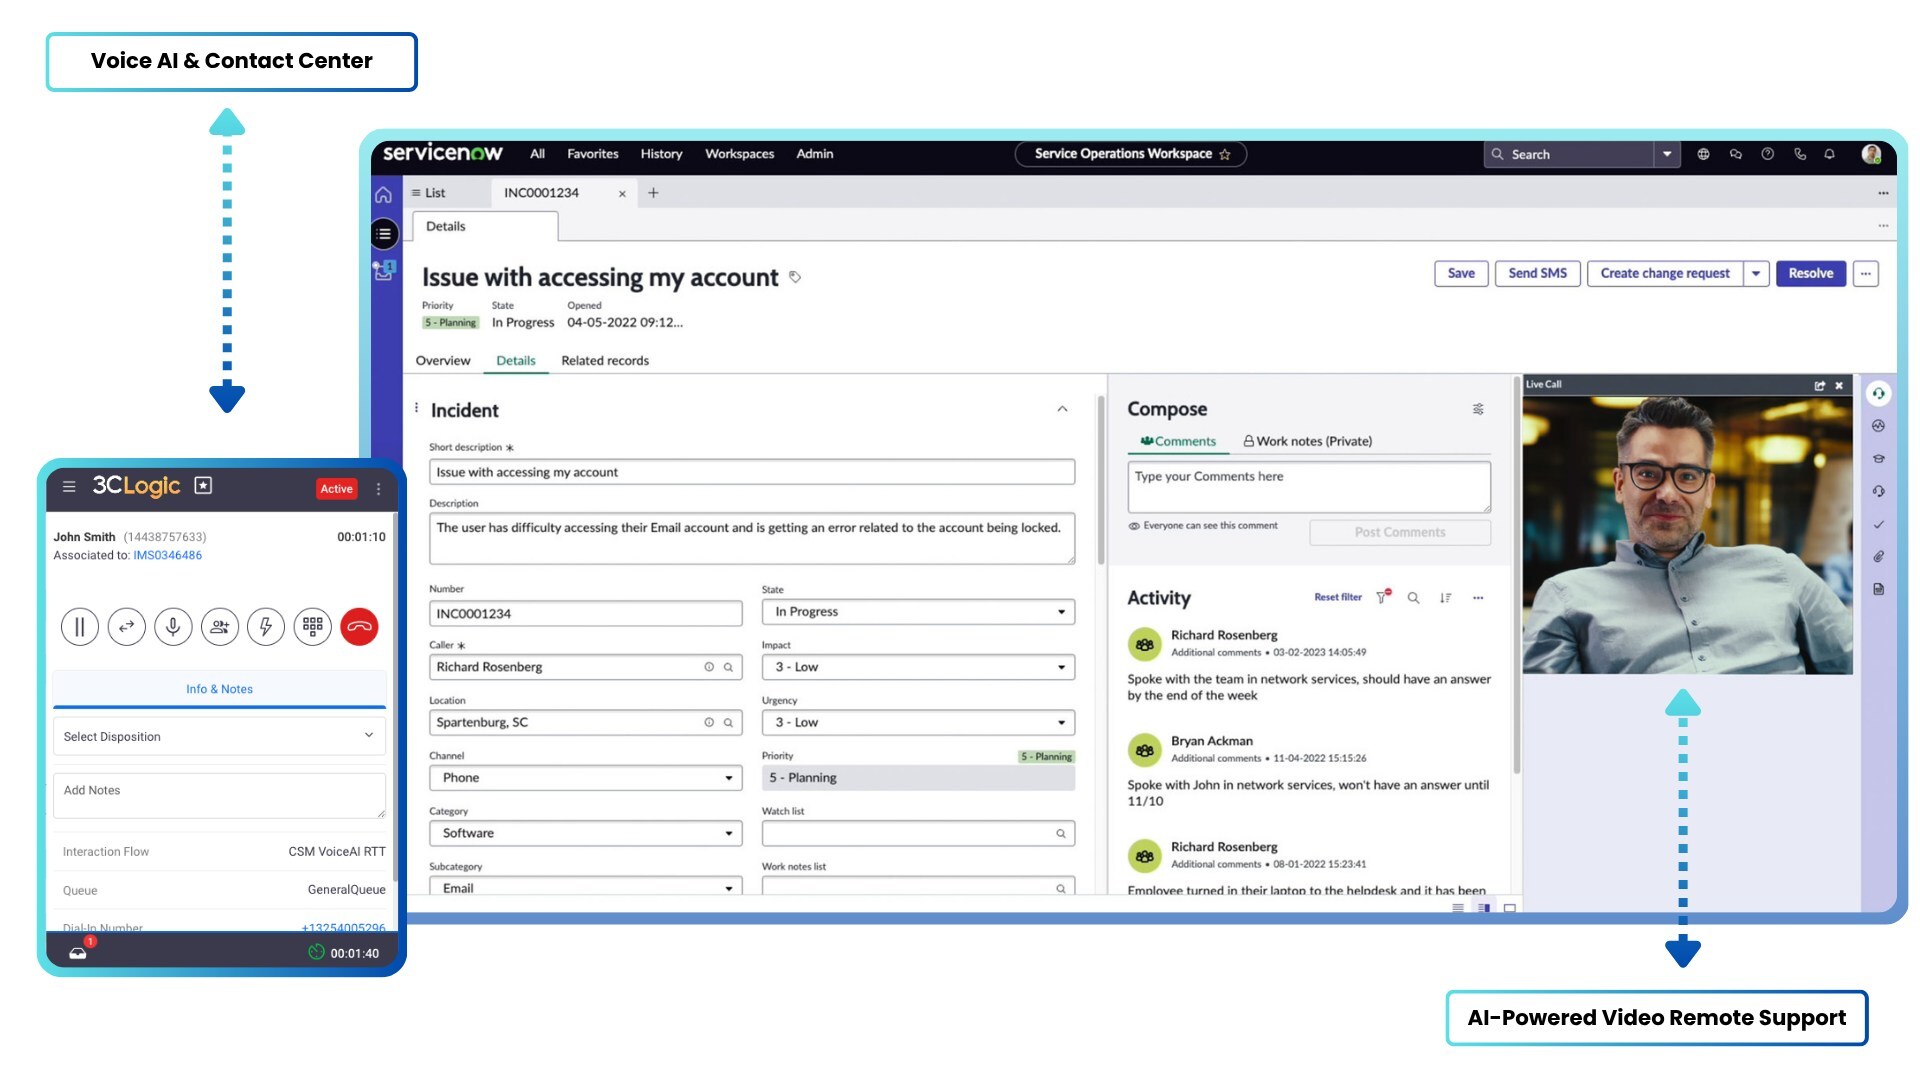Expand the Create change request dropdown arrow
This screenshot has height=1080, width=1920.
(x=1756, y=274)
